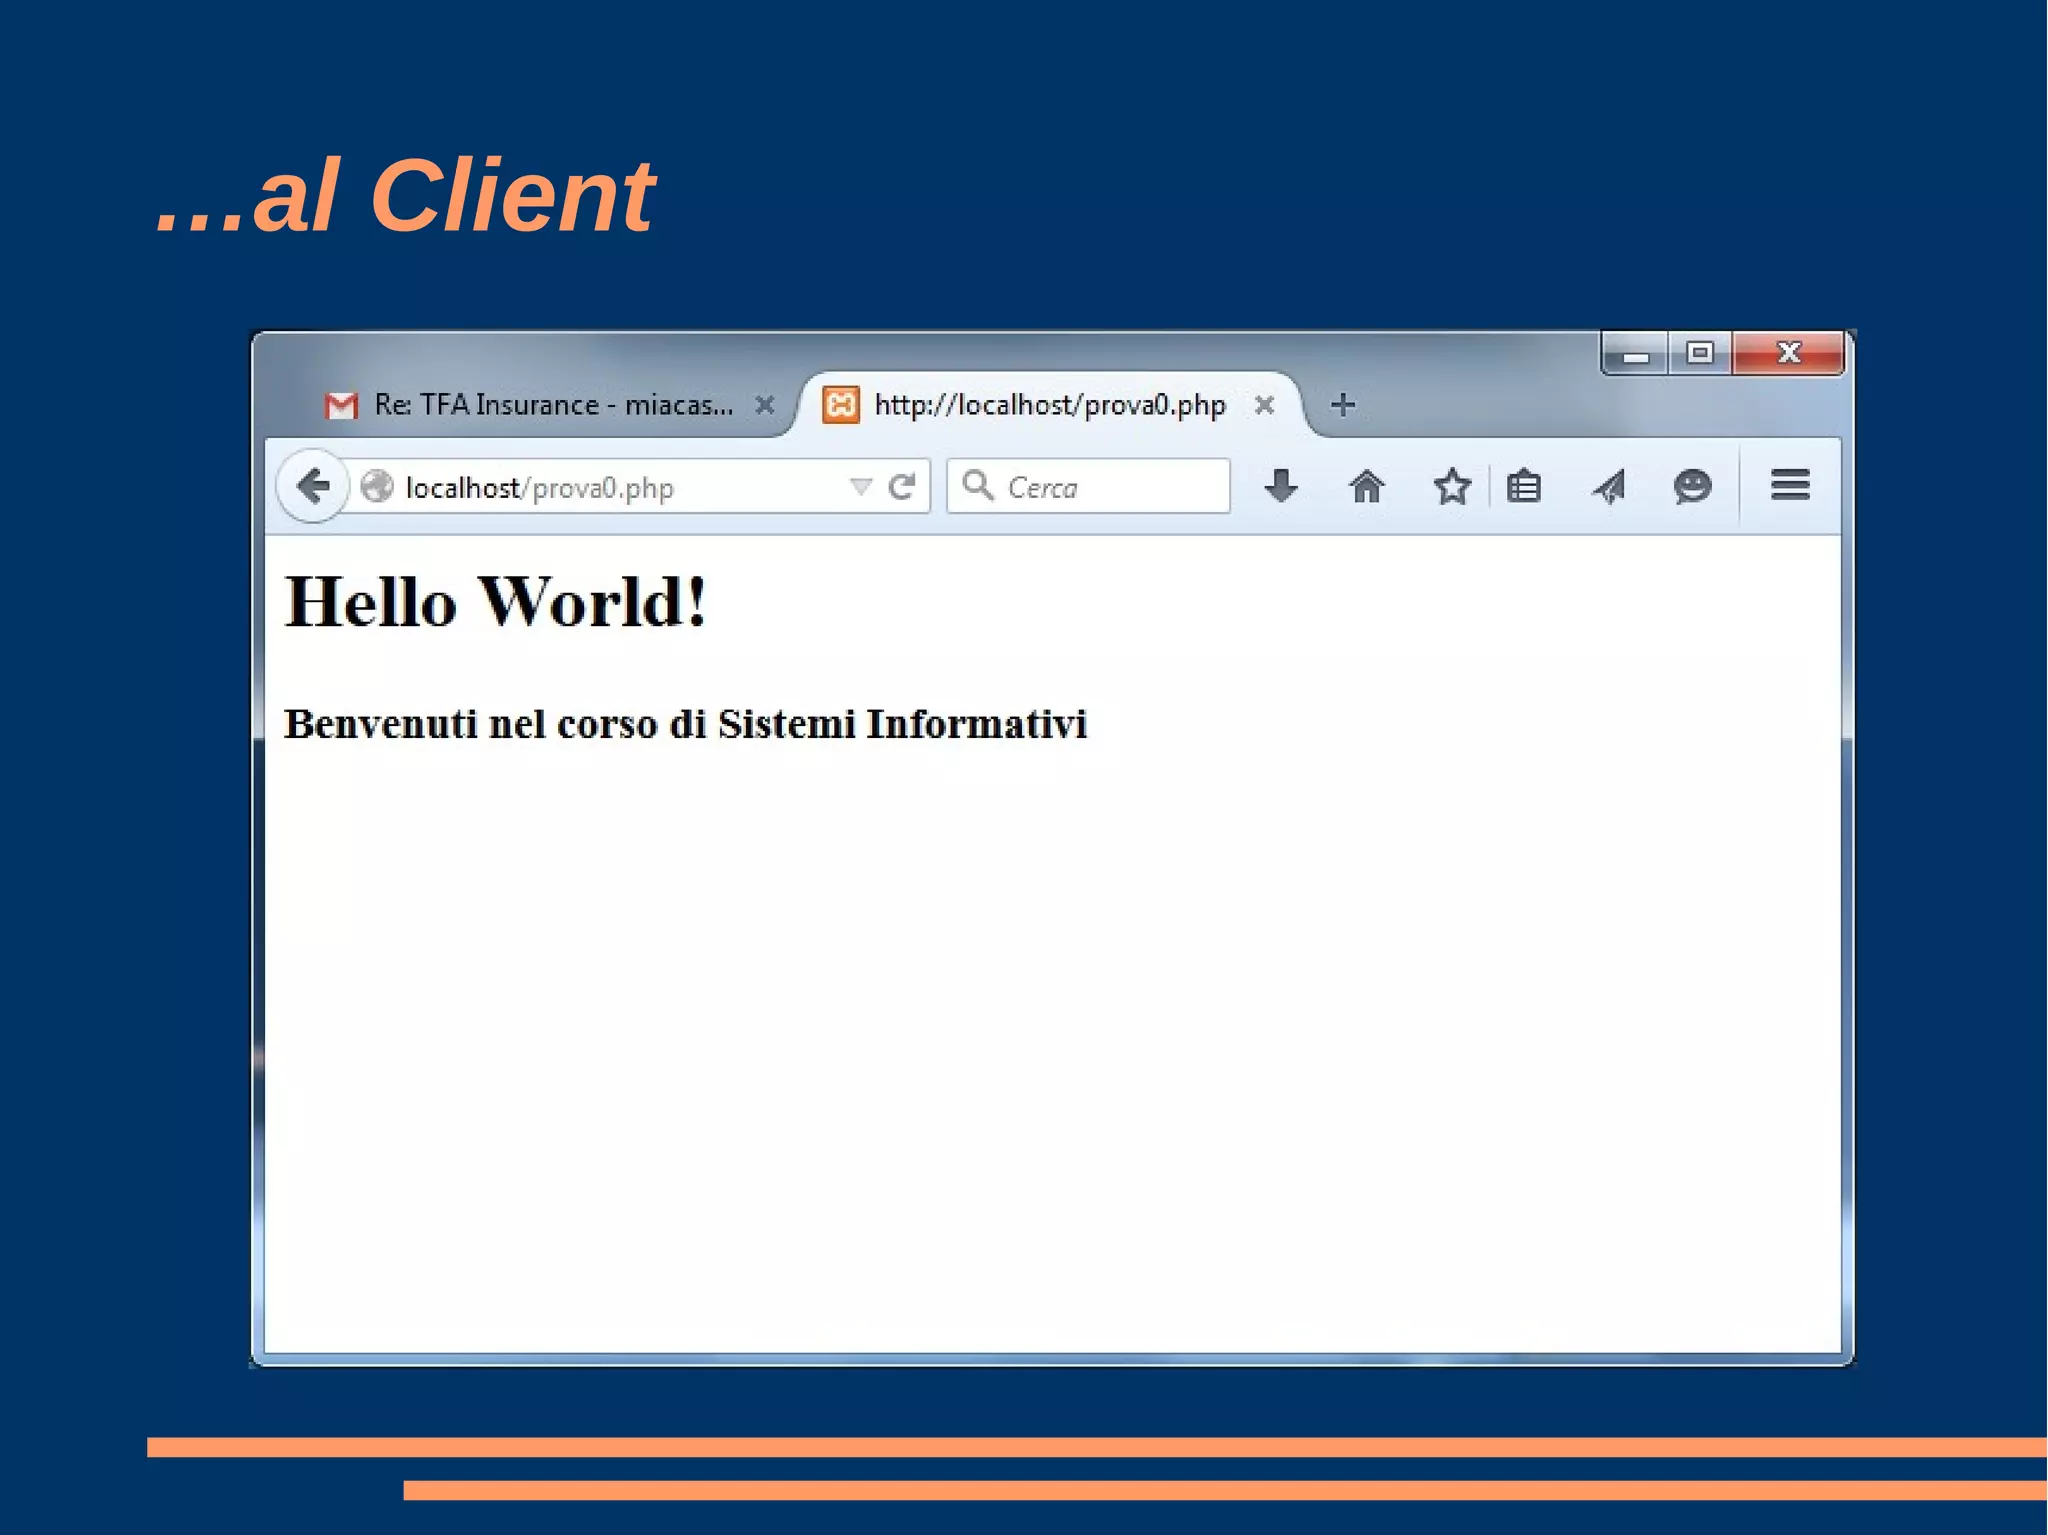This screenshot has height=1535, width=2048.
Task: Bookmark this page with the star icon
Action: (1452, 486)
